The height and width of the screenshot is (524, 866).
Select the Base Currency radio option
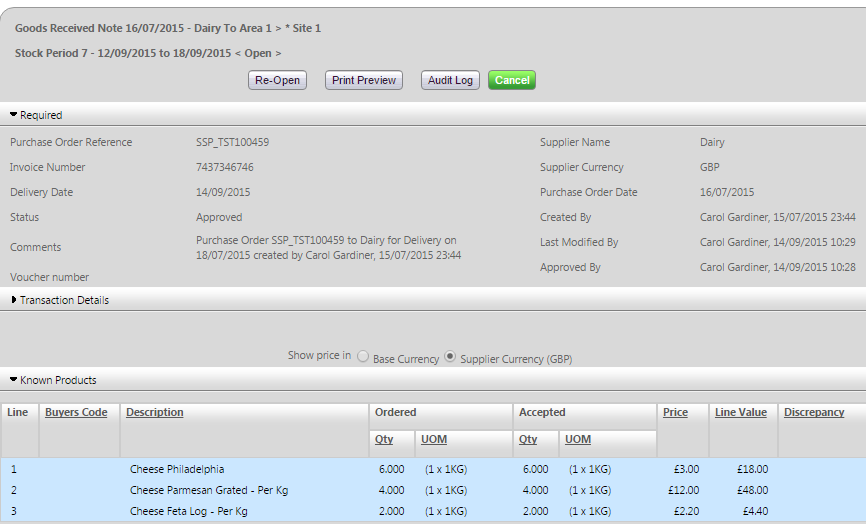tap(363, 357)
